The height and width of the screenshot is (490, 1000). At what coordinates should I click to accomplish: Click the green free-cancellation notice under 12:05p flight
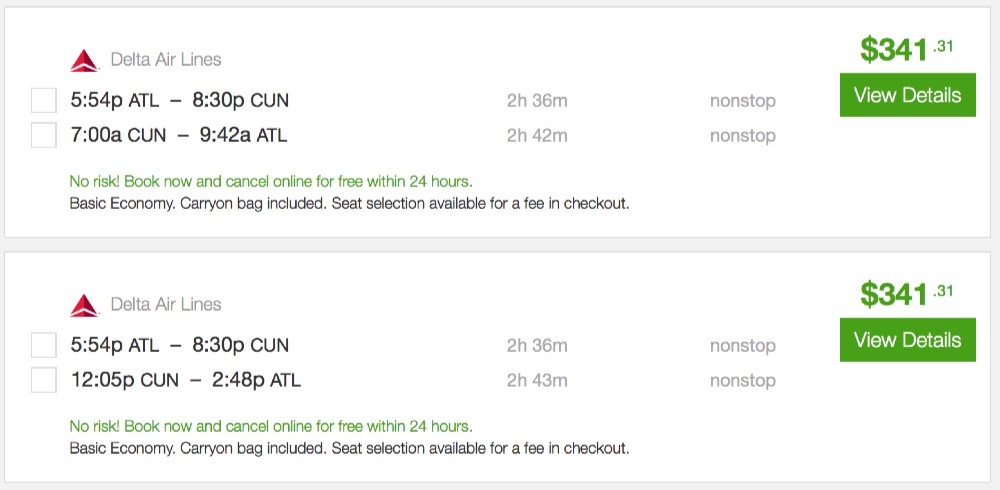(271, 426)
